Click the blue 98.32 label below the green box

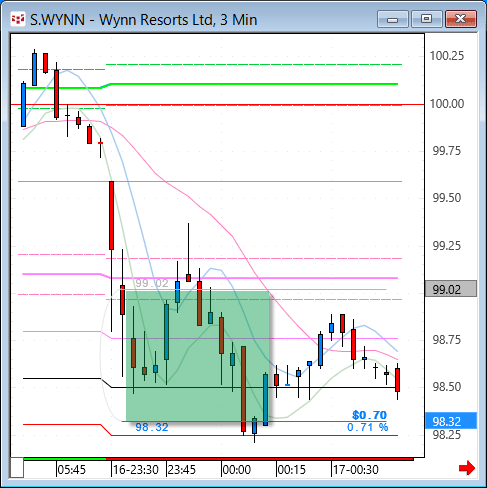point(152,427)
